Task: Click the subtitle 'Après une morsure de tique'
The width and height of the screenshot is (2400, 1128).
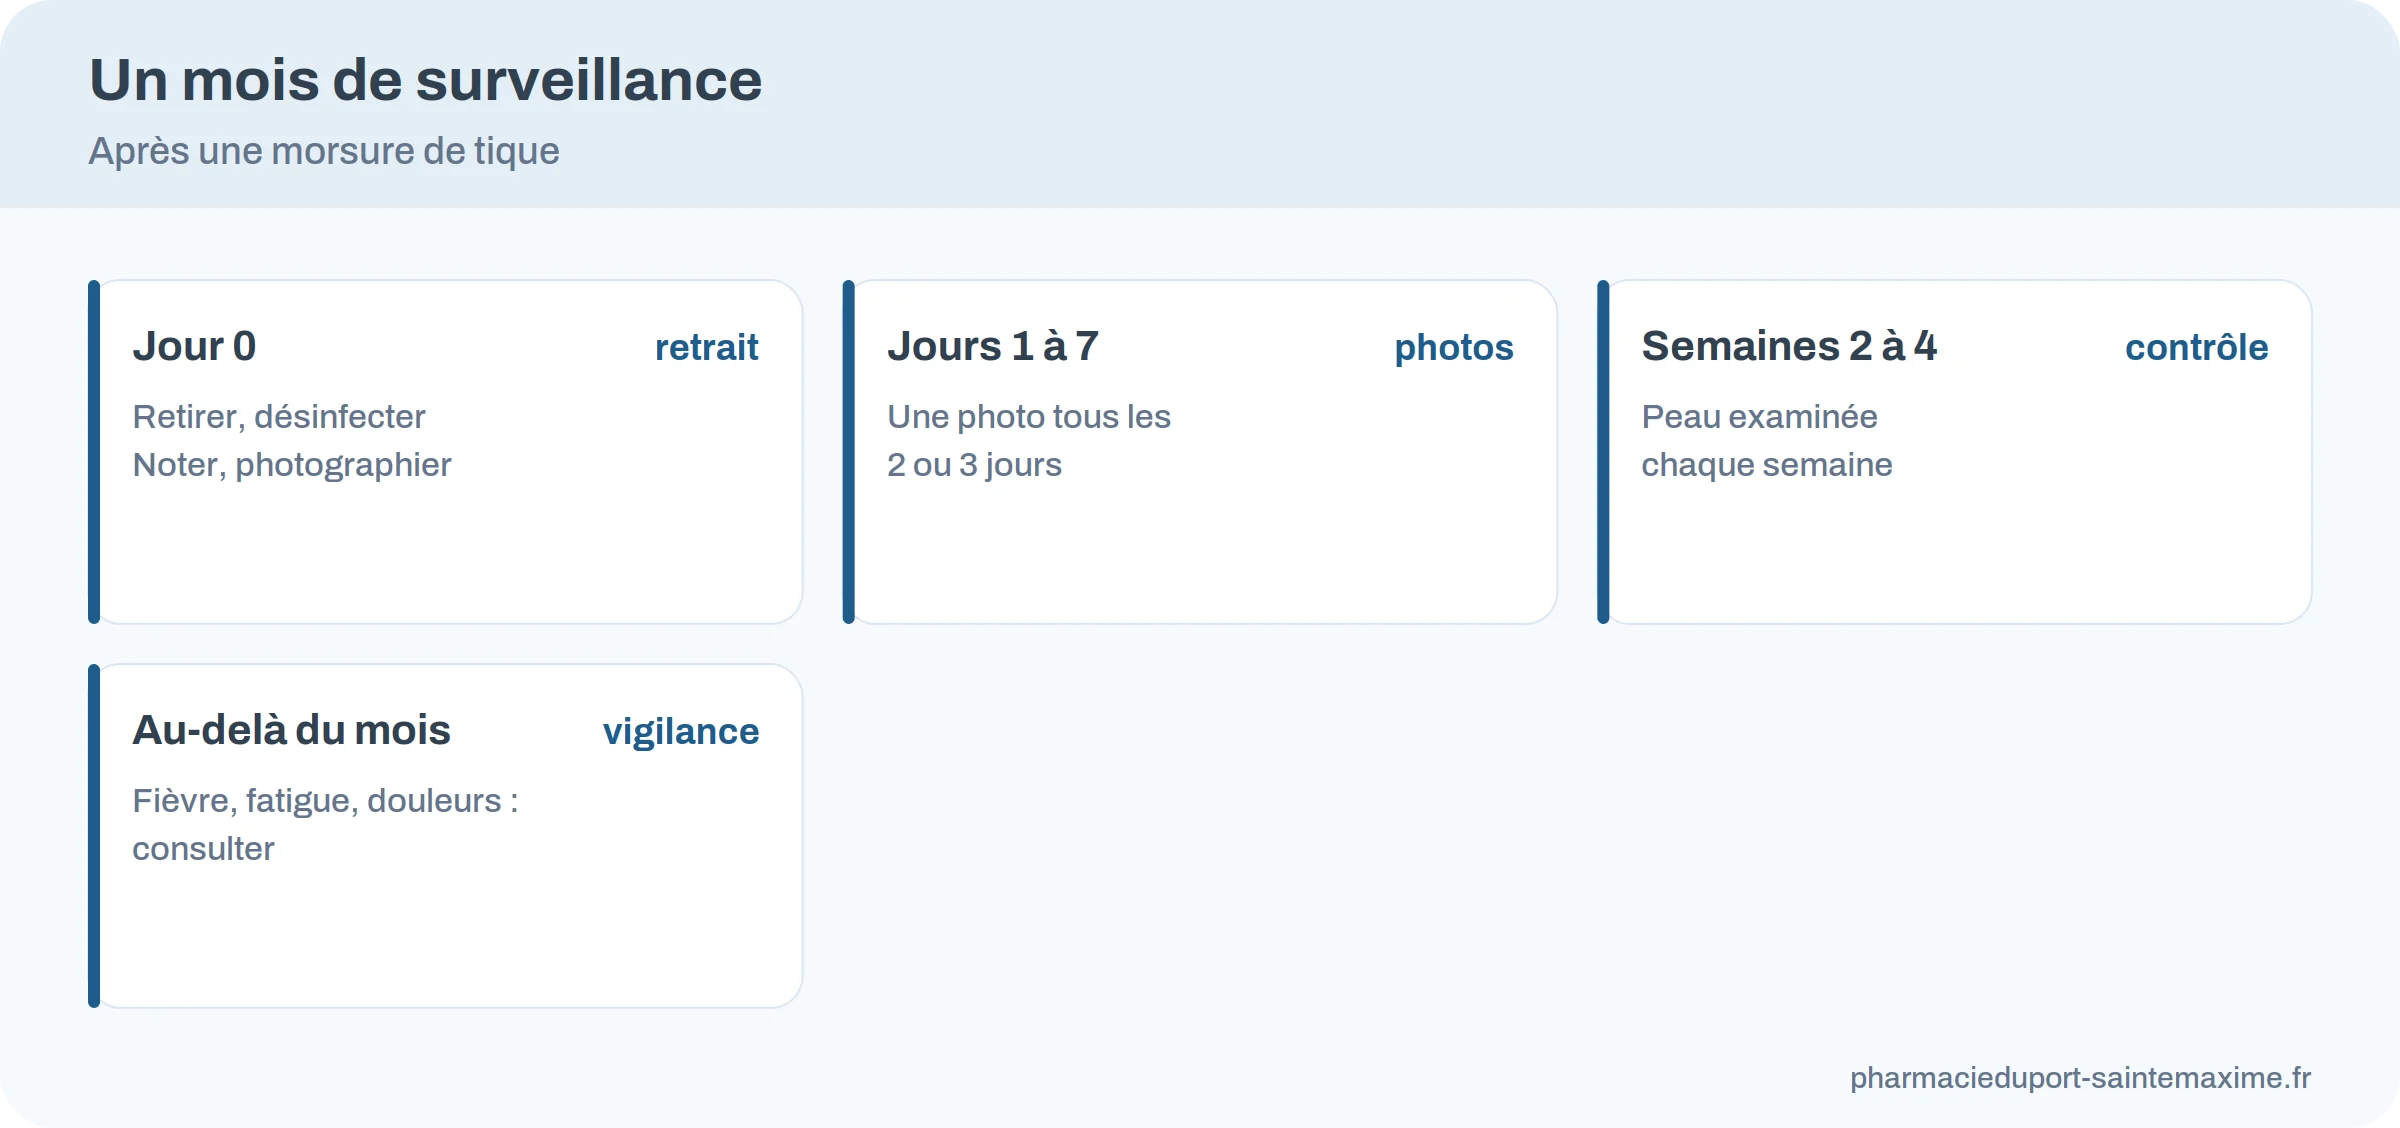Action: click(x=324, y=151)
